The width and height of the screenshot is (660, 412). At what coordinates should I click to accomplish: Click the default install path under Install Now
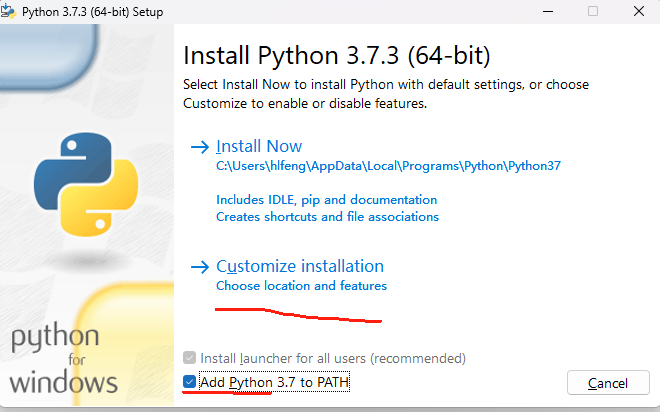click(389, 166)
